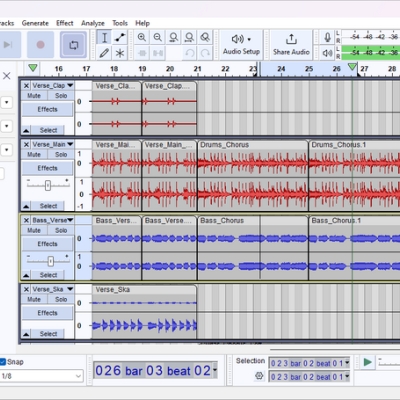The width and height of the screenshot is (400, 400).
Task: Solo the Bass_Verse track
Action: pyautogui.click(x=61, y=230)
